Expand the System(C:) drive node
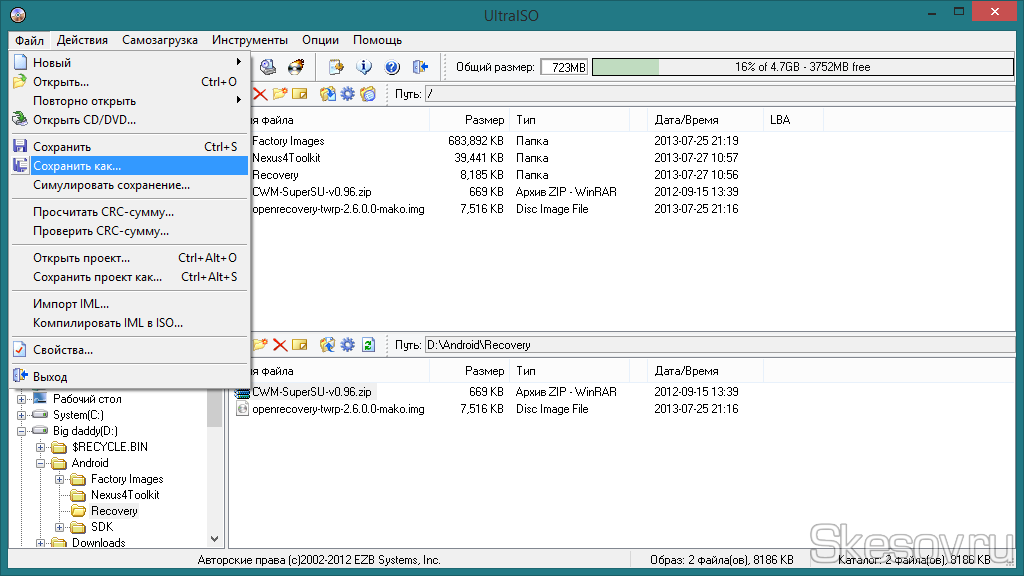 22,415
